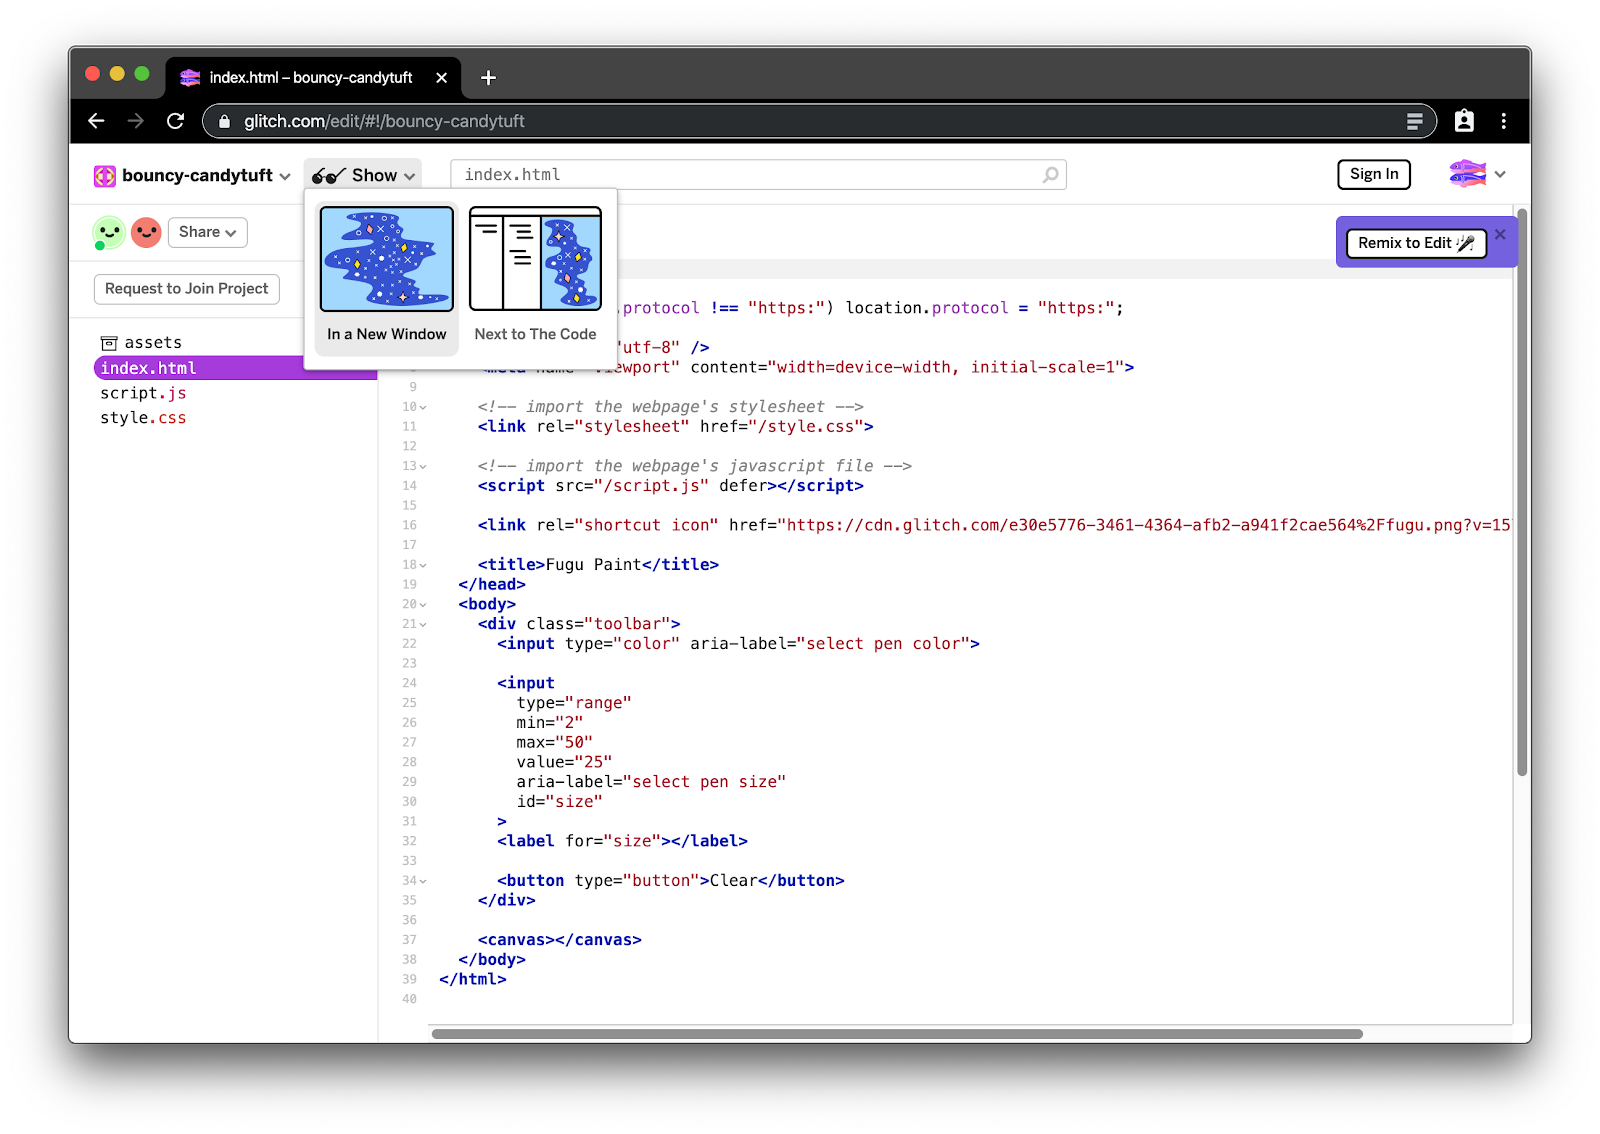Image resolution: width=1600 pixels, height=1134 pixels.
Task: Click the green smiley collaborator avatar
Action: [x=107, y=232]
